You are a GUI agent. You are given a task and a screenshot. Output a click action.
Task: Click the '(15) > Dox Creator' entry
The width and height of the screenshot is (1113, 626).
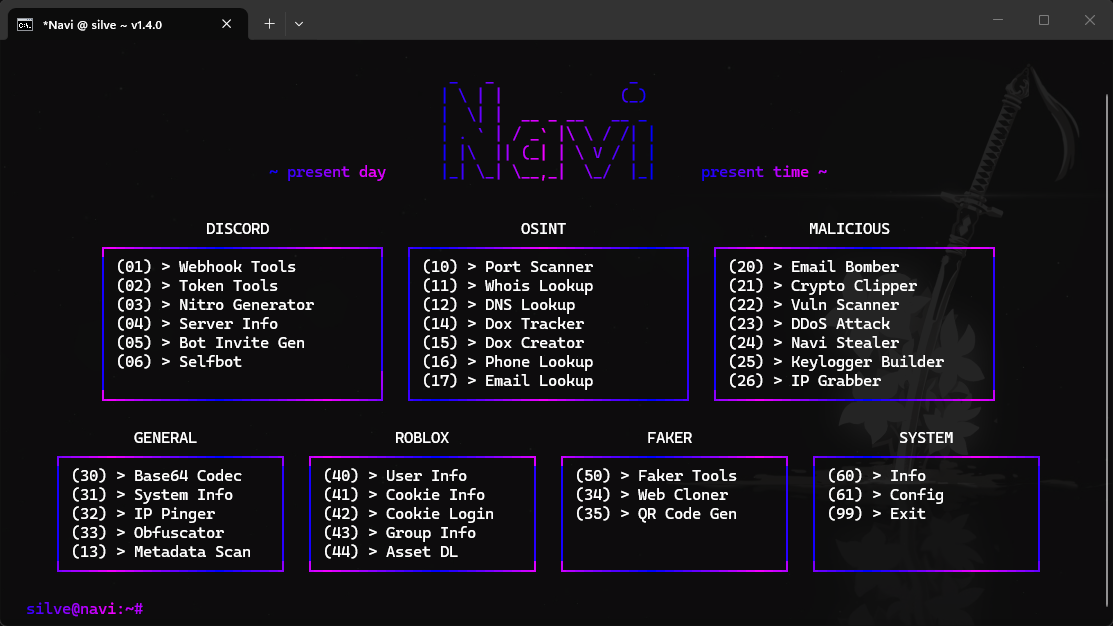pyautogui.click(x=503, y=343)
